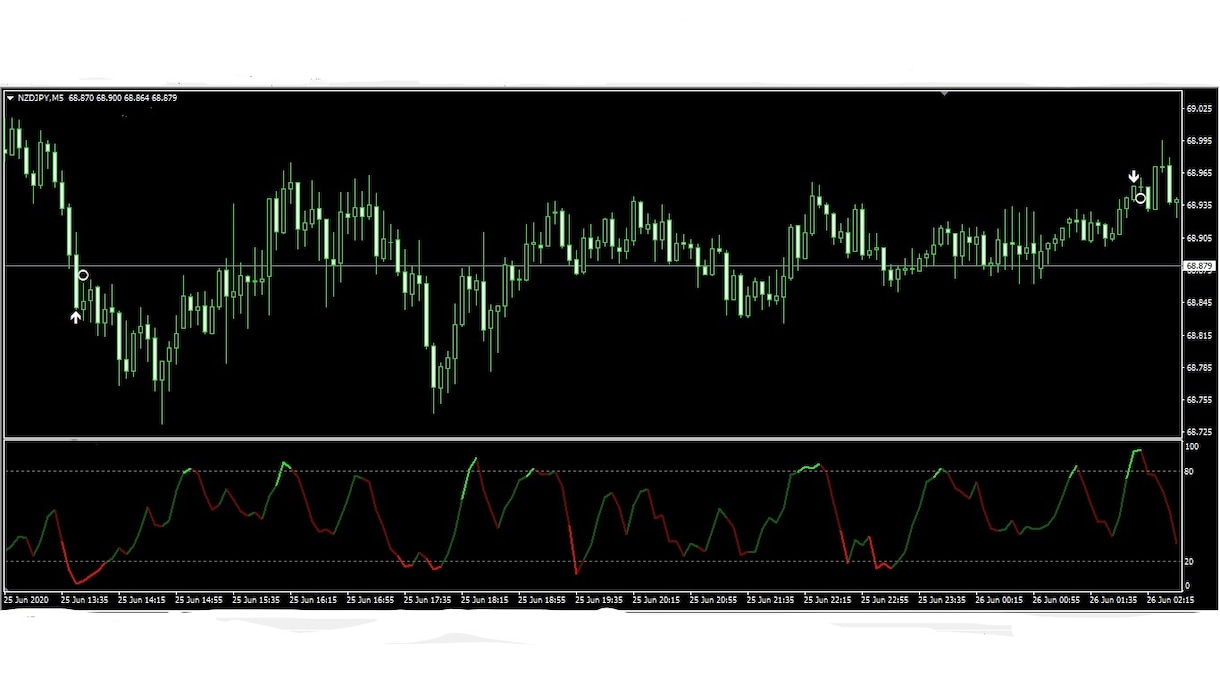
Task: Click the oscillator 20 level label
Action: (1190, 561)
